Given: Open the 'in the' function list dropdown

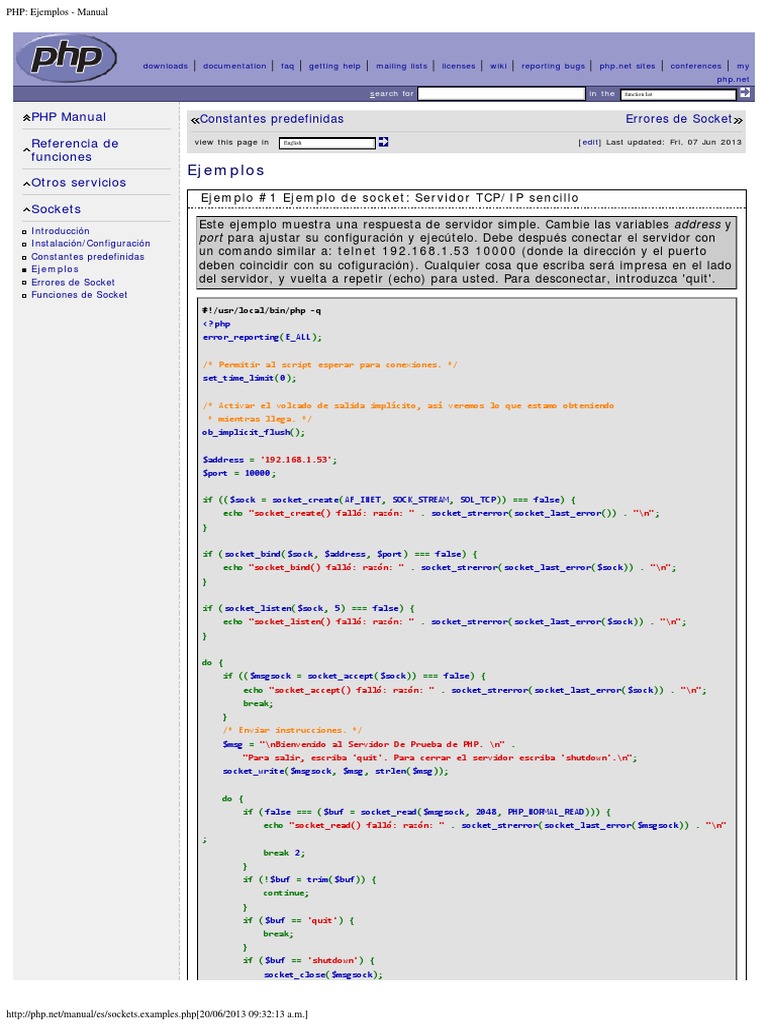Looking at the screenshot, I should click(678, 94).
